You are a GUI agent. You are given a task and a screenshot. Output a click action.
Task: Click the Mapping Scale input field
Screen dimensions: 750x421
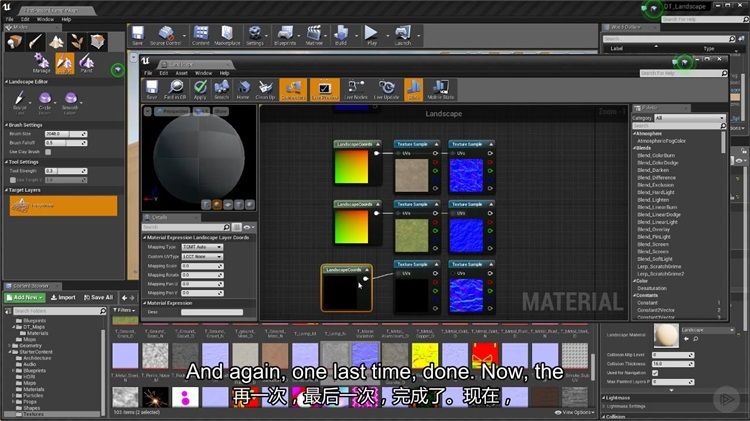(202, 266)
